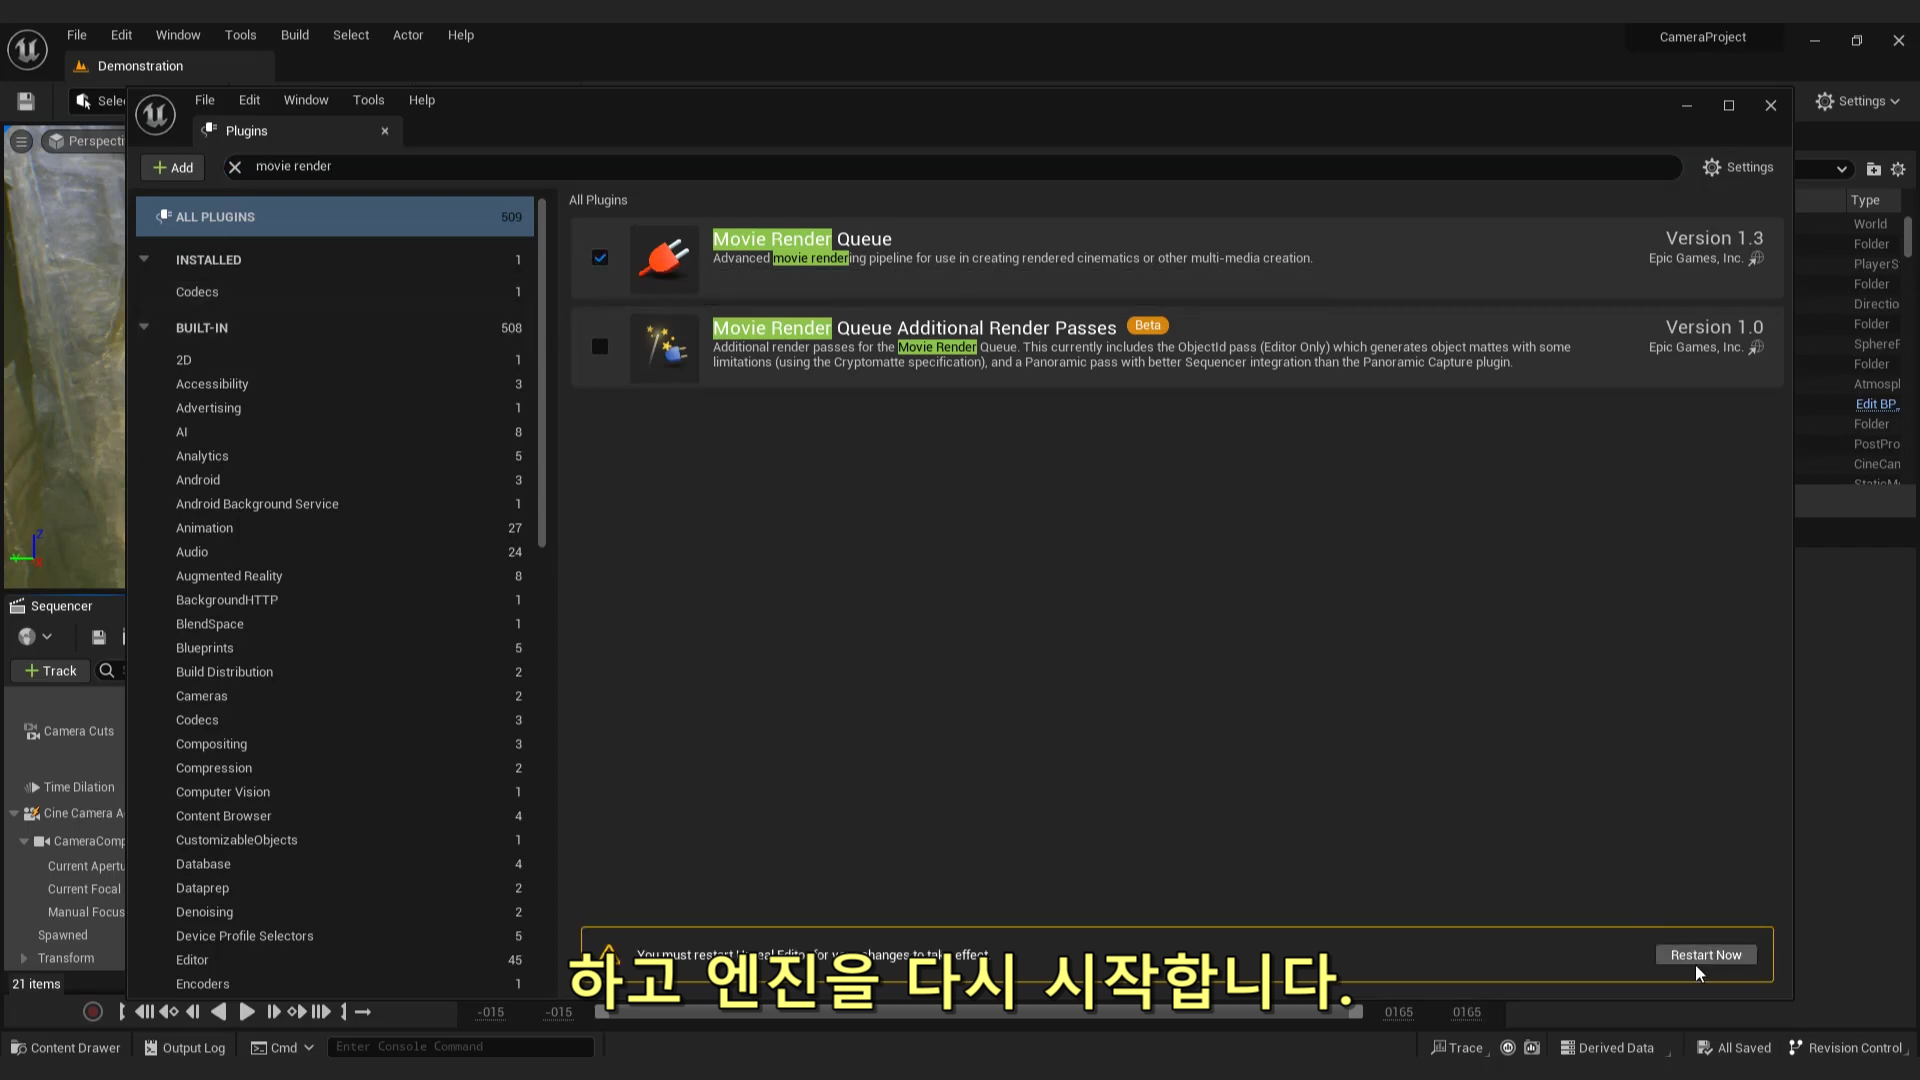Click the Add plugin button
1920x1080 pixels.
[x=173, y=168]
